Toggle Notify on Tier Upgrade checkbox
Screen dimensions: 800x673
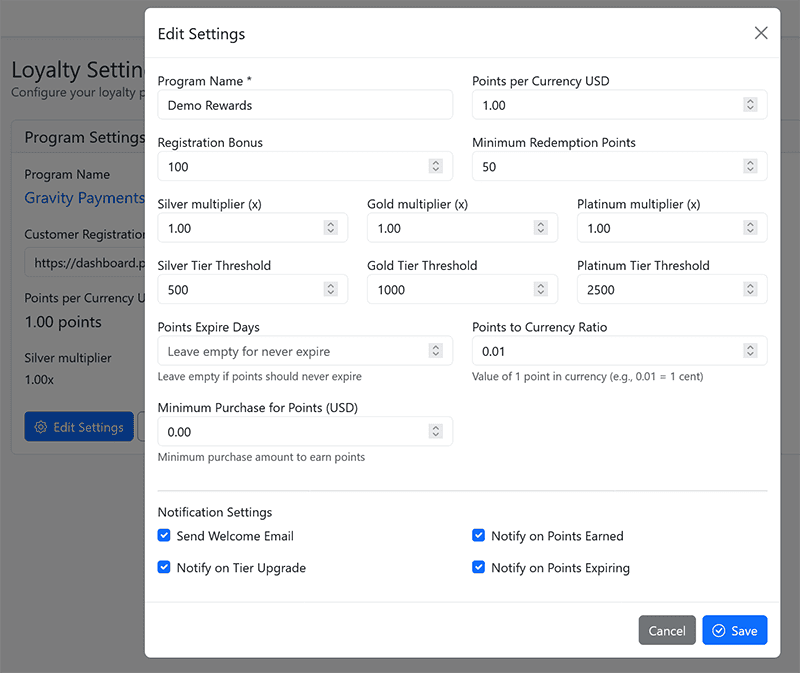coord(164,567)
